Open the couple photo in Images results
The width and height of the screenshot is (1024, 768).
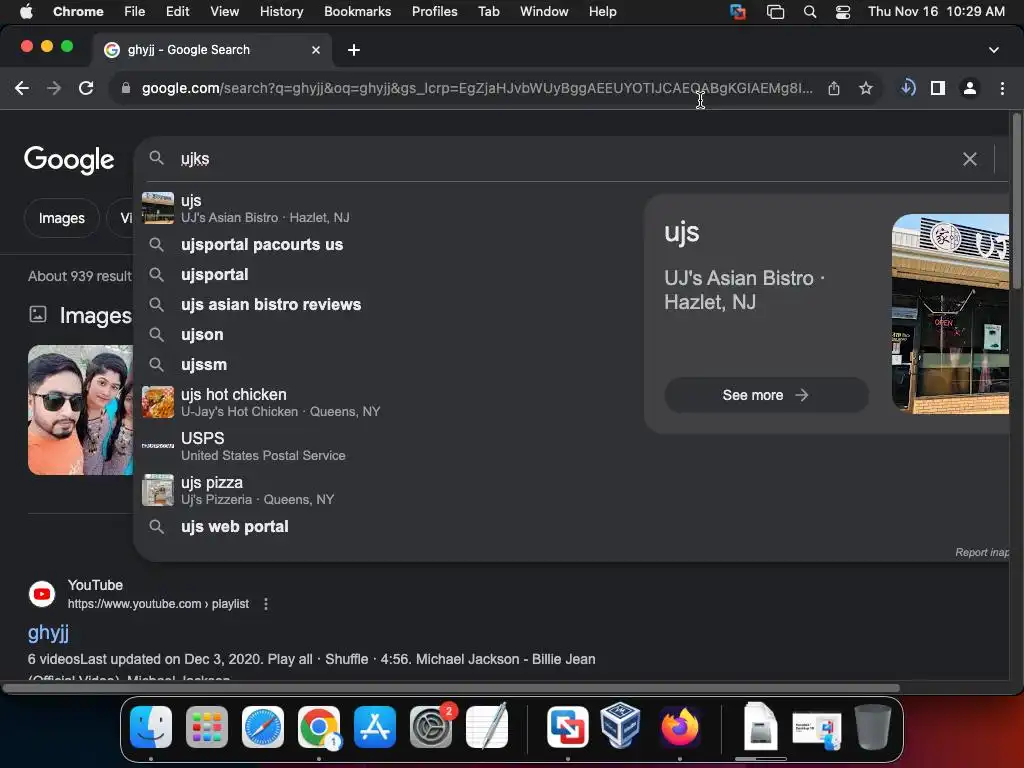(80, 409)
